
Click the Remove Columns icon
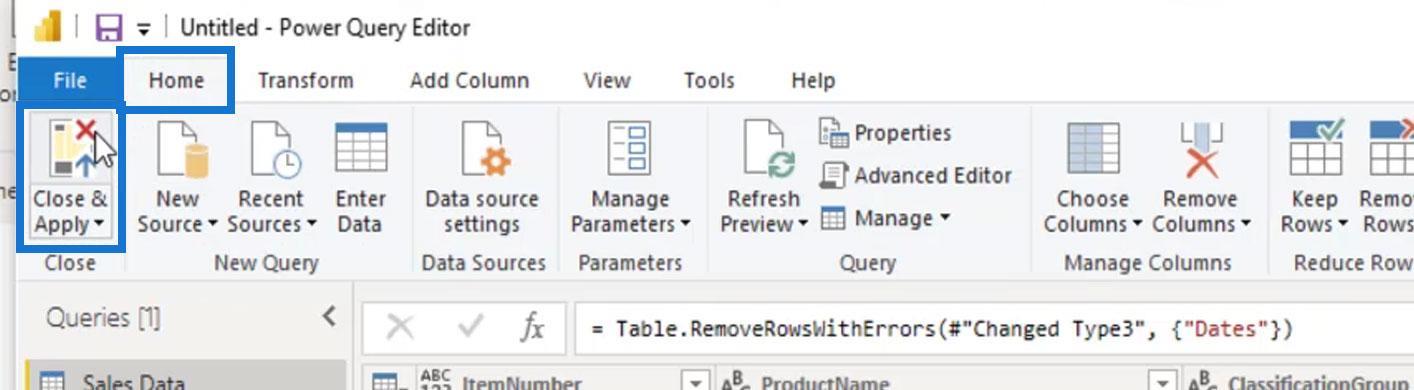[1200, 150]
